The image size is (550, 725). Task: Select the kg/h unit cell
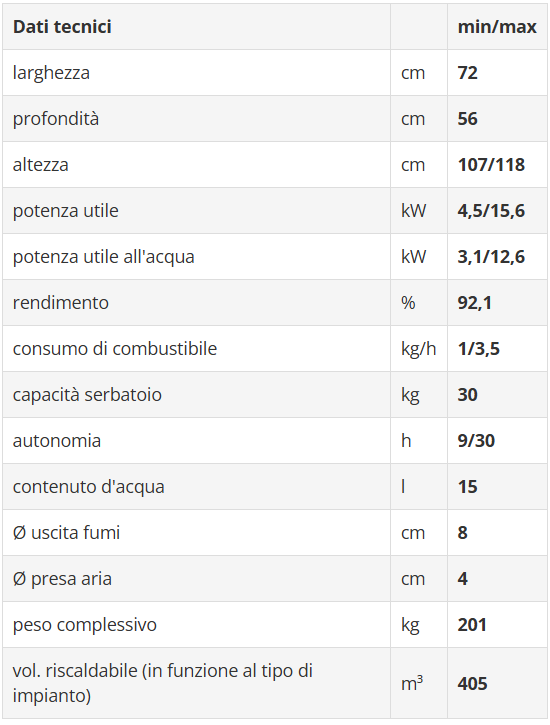pyautogui.click(x=419, y=349)
